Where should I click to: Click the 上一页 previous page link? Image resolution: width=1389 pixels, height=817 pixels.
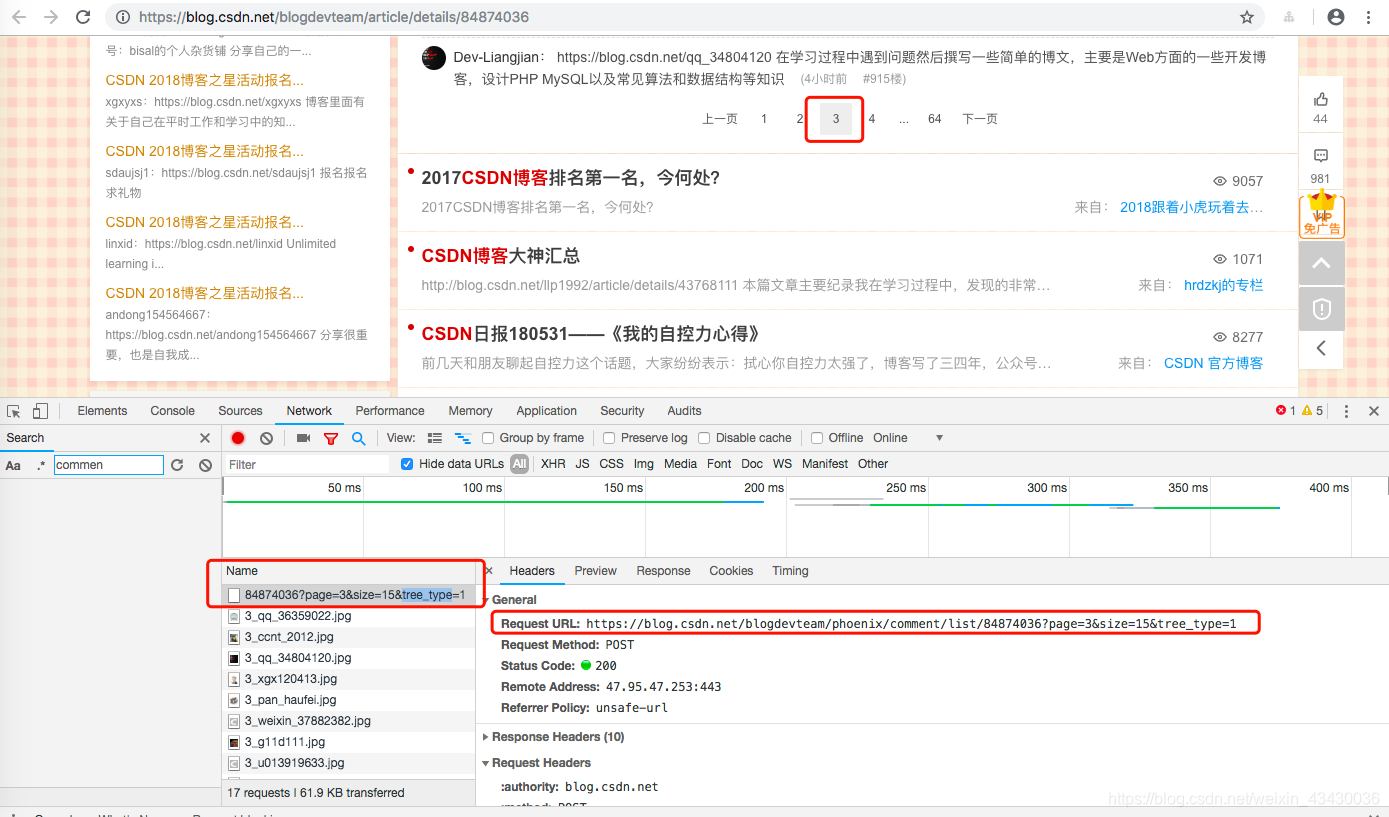[x=720, y=119]
